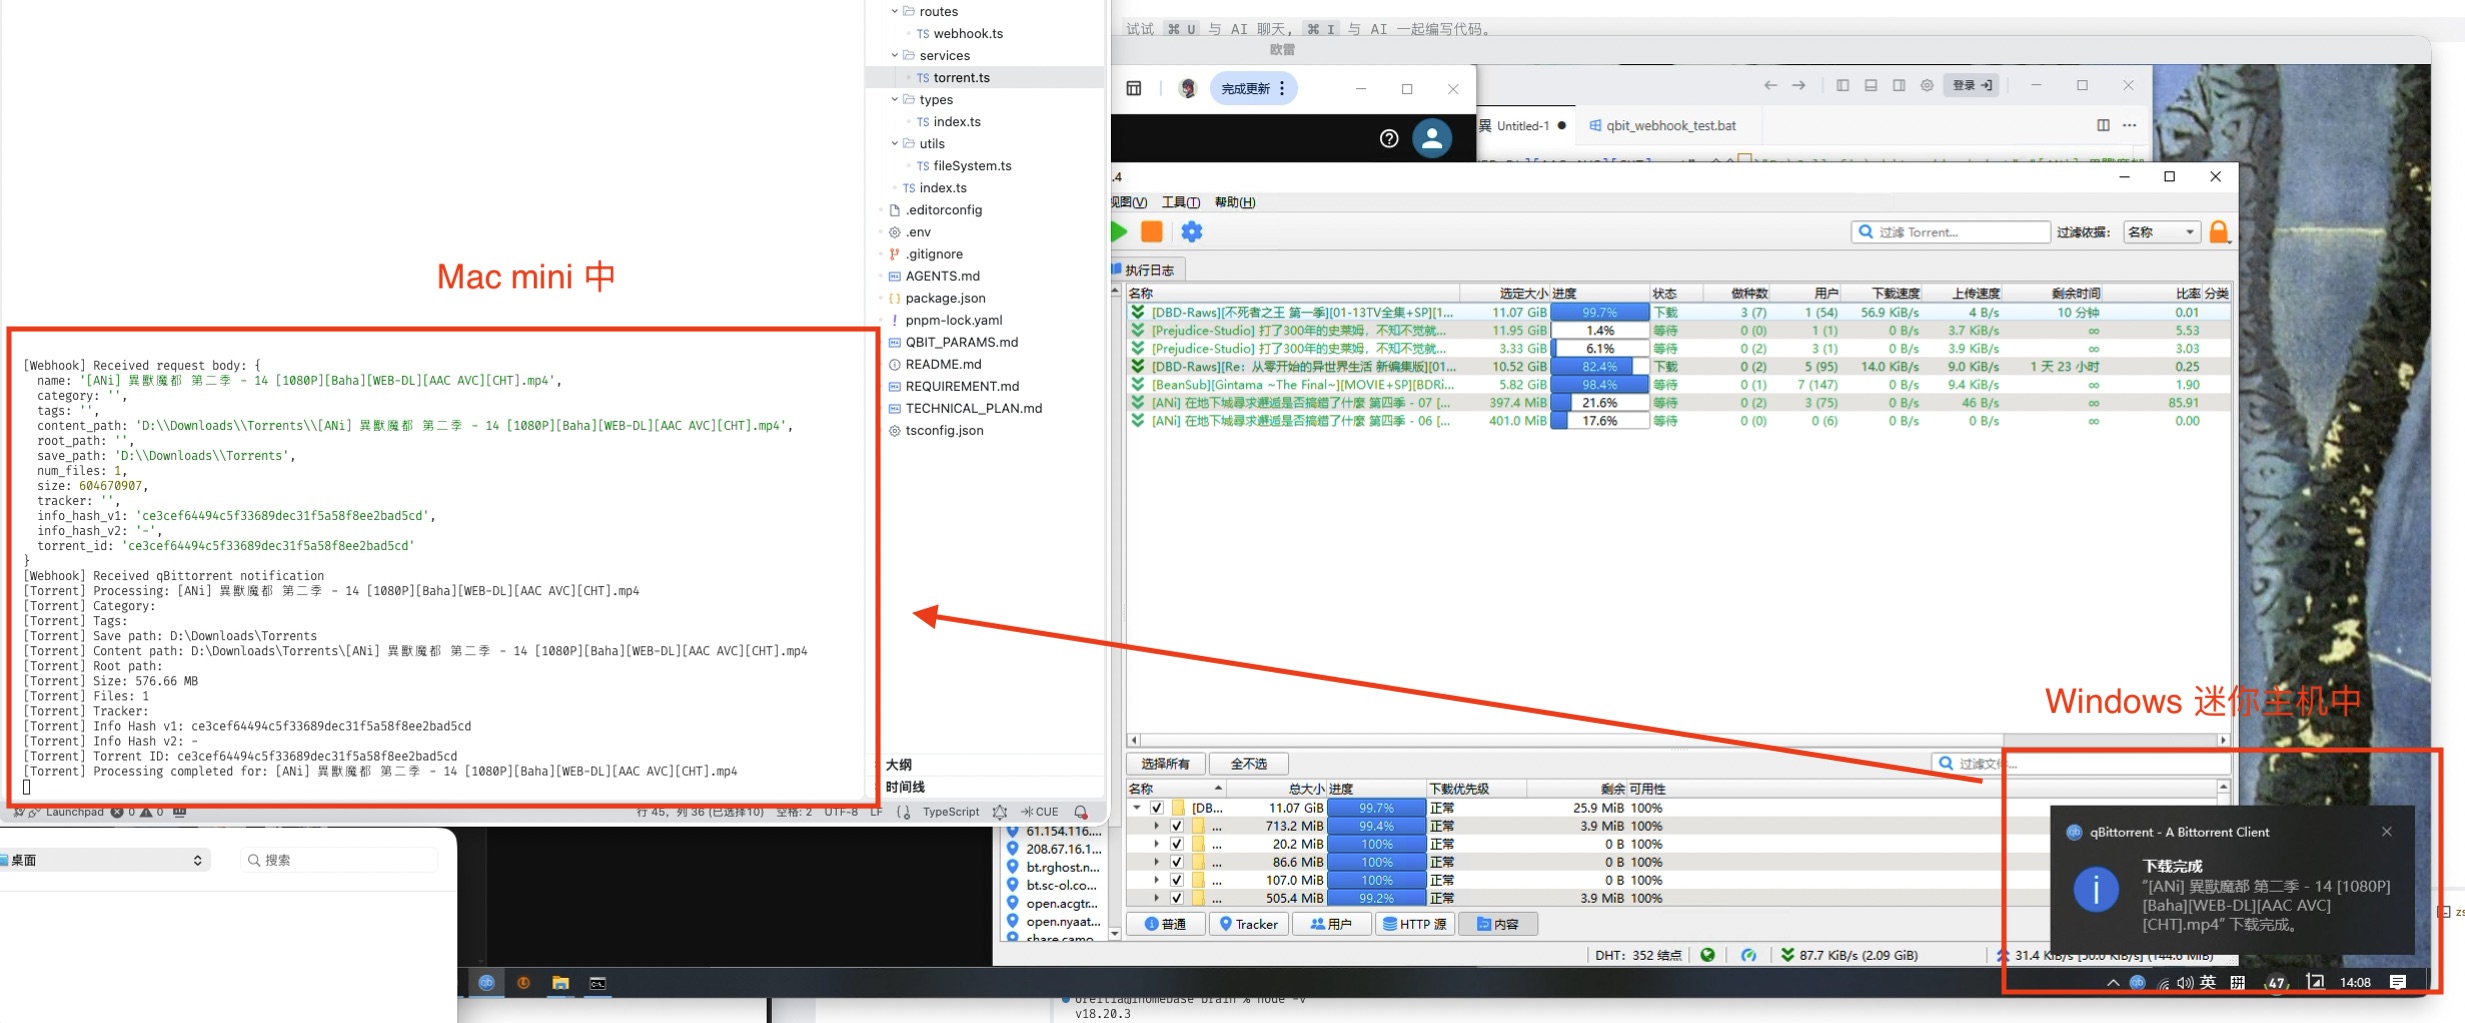This screenshot has height=1023, width=2465.
Task: Click the 完成更新 button
Action: (1245, 89)
